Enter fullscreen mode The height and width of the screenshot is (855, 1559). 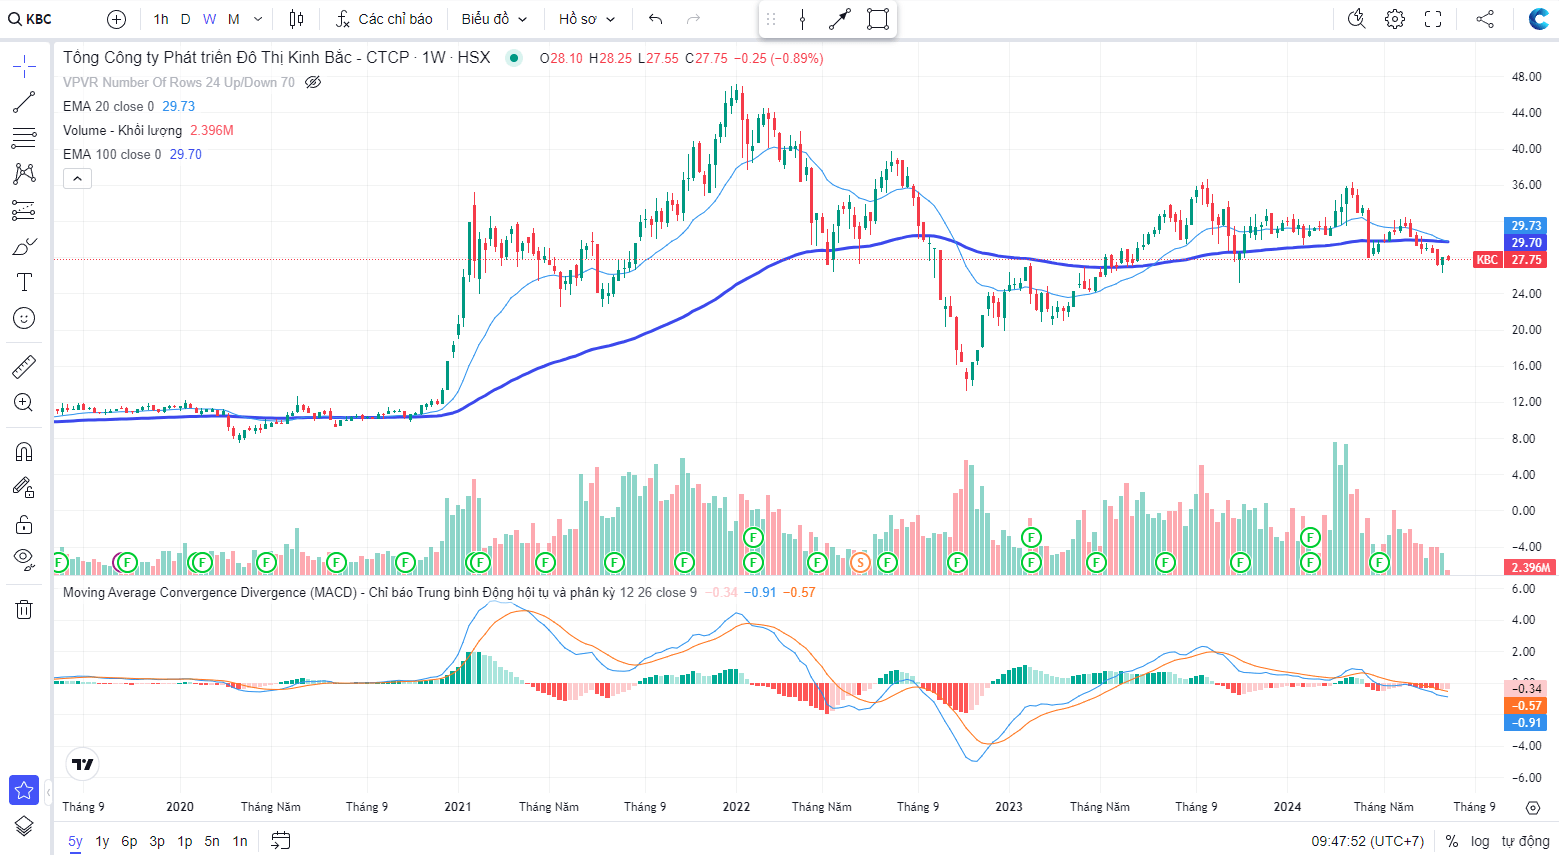tap(1433, 19)
